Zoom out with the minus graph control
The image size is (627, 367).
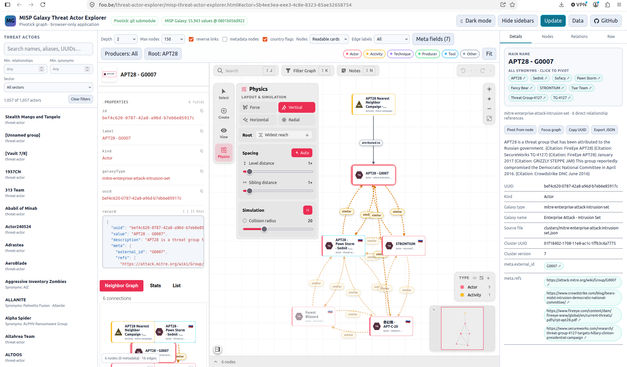coord(489,109)
